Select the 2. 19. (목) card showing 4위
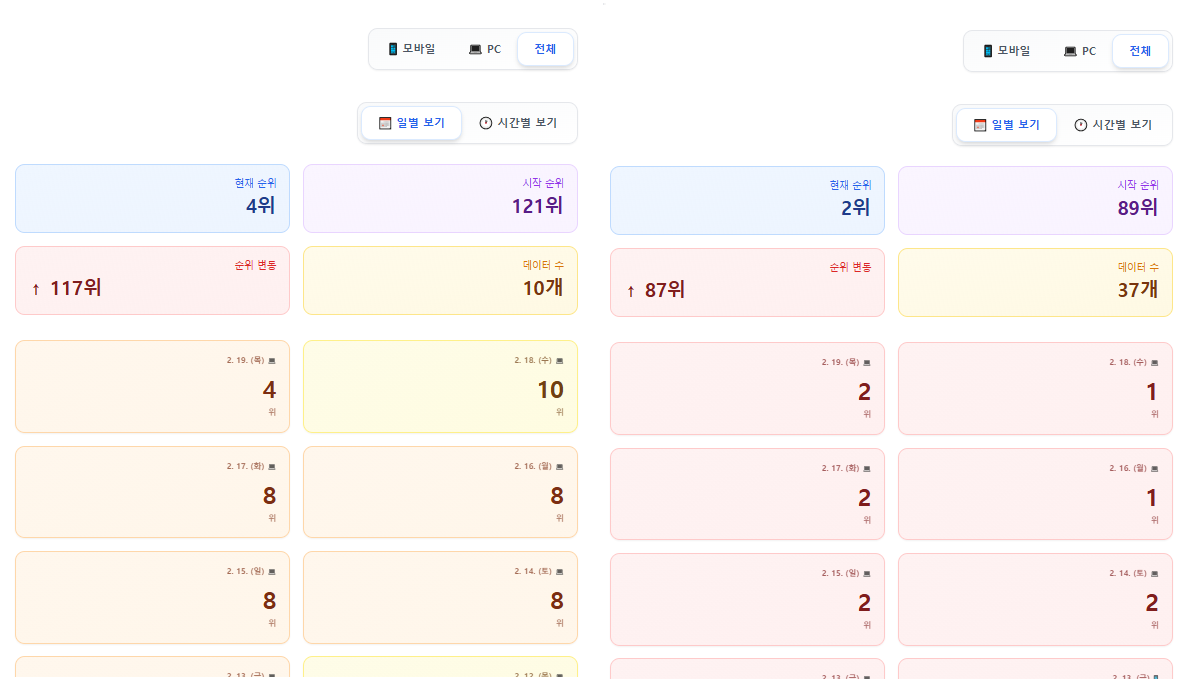The height and width of the screenshot is (686, 1188). (152, 386)
